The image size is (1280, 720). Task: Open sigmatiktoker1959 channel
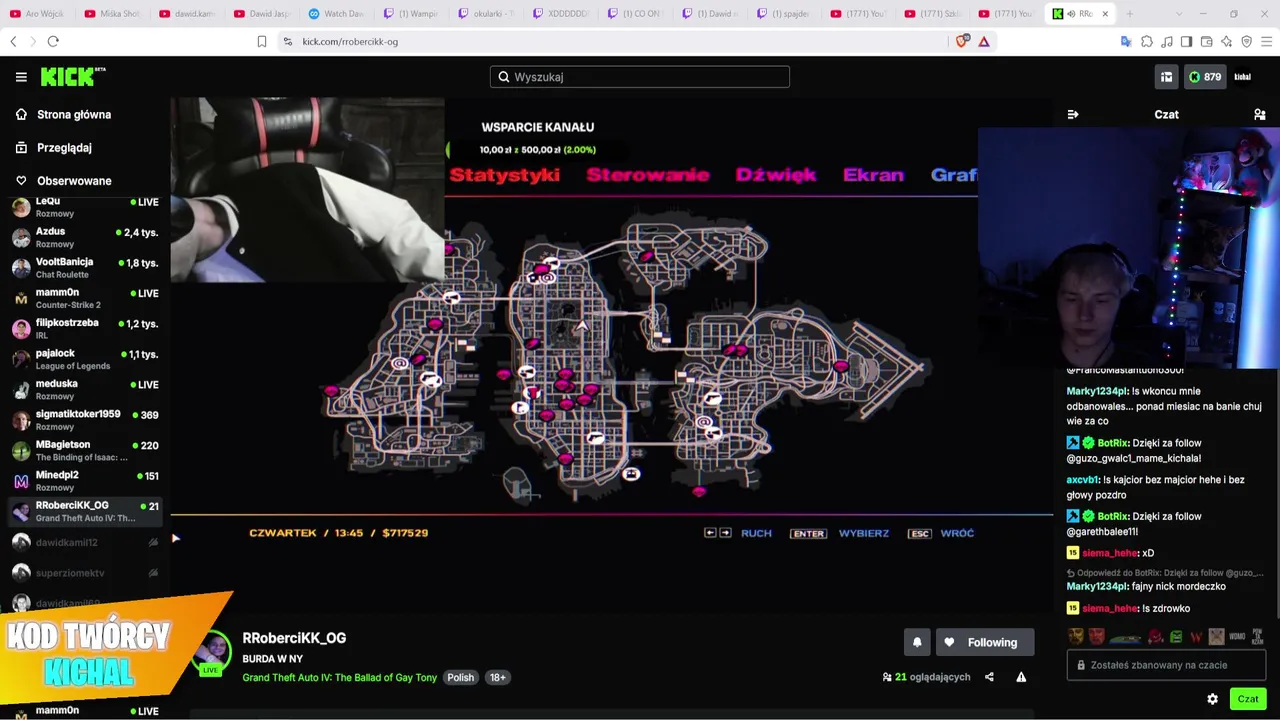[x=84, y=420]
